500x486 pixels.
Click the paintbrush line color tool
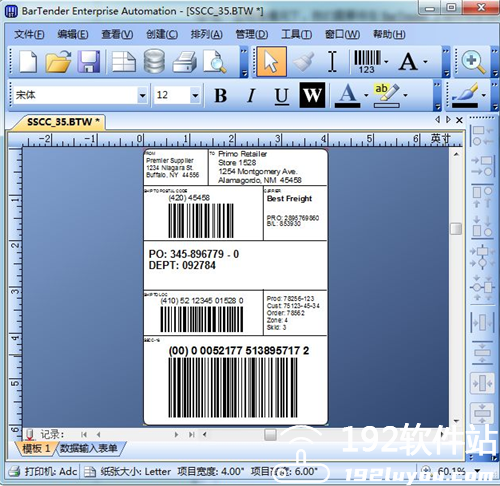click(x=465, y=95)
